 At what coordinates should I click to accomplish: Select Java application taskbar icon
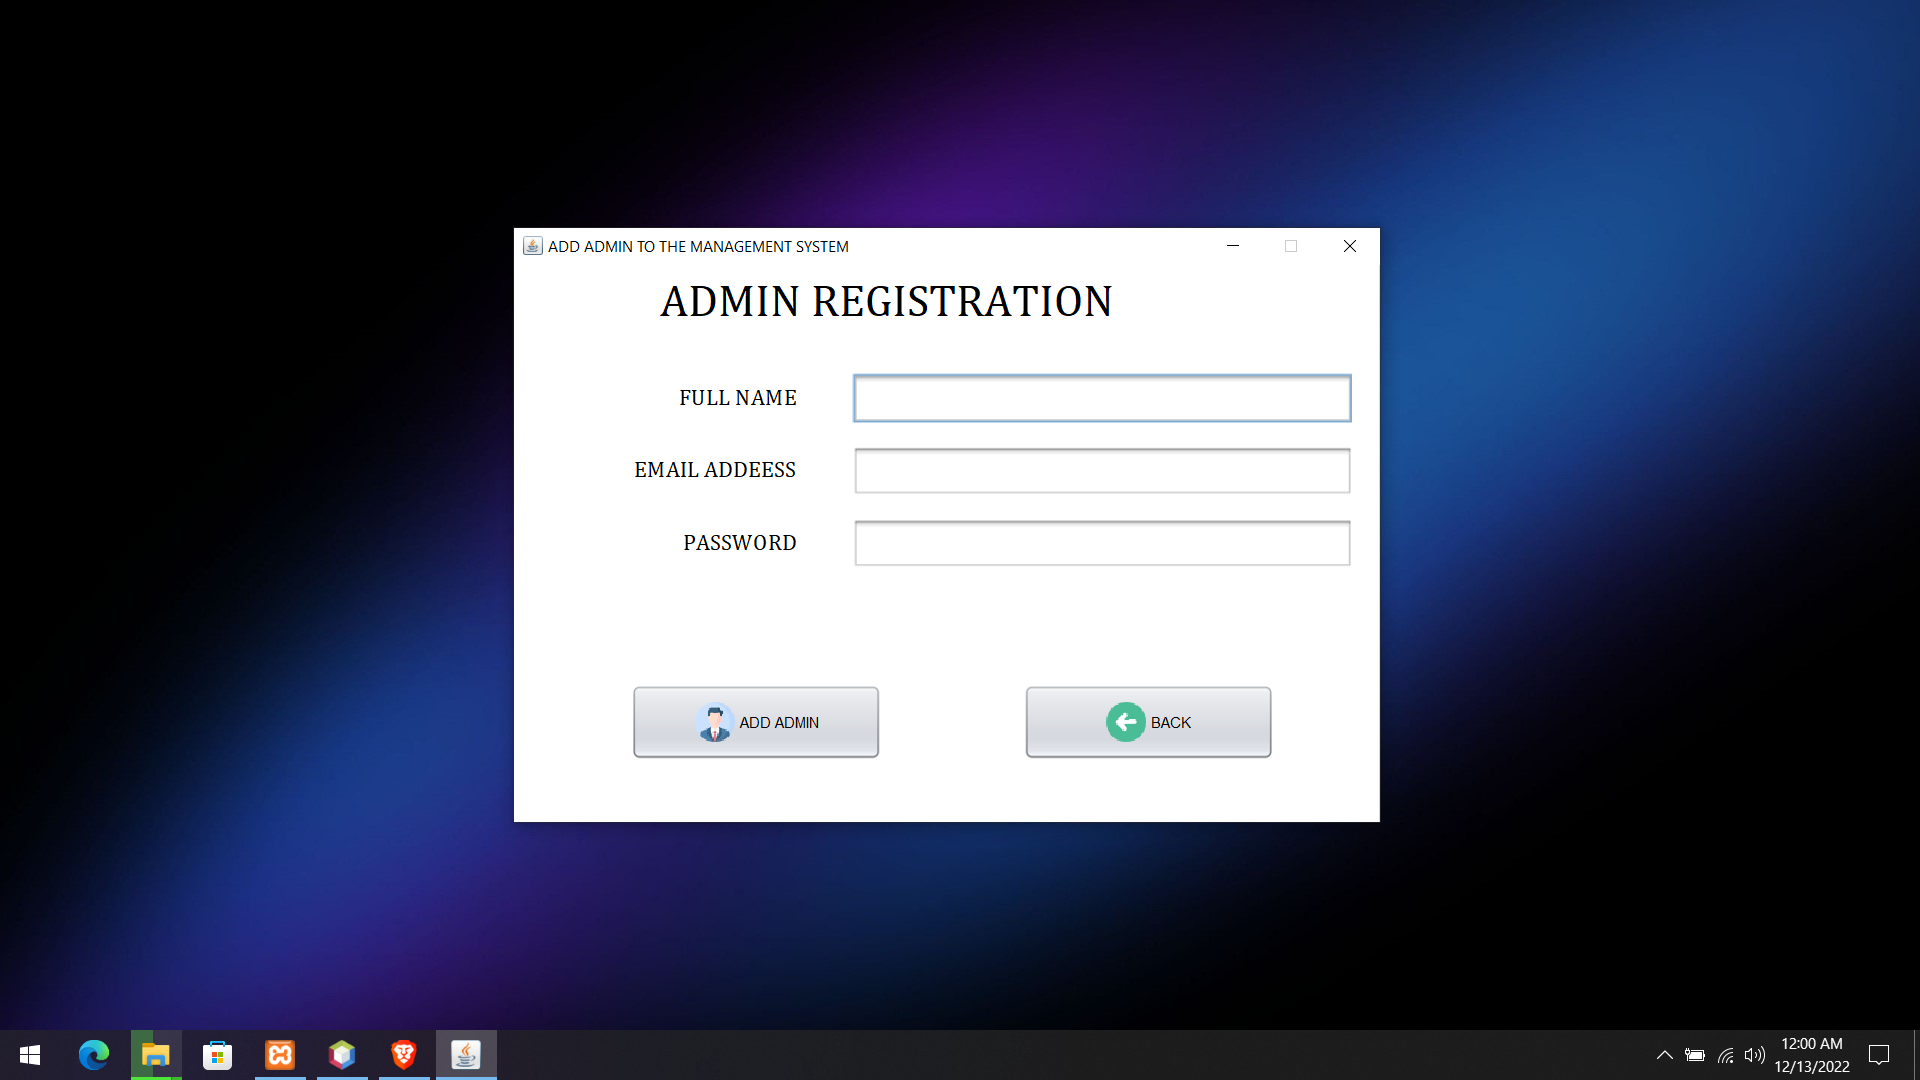[x=466, y=1055]
